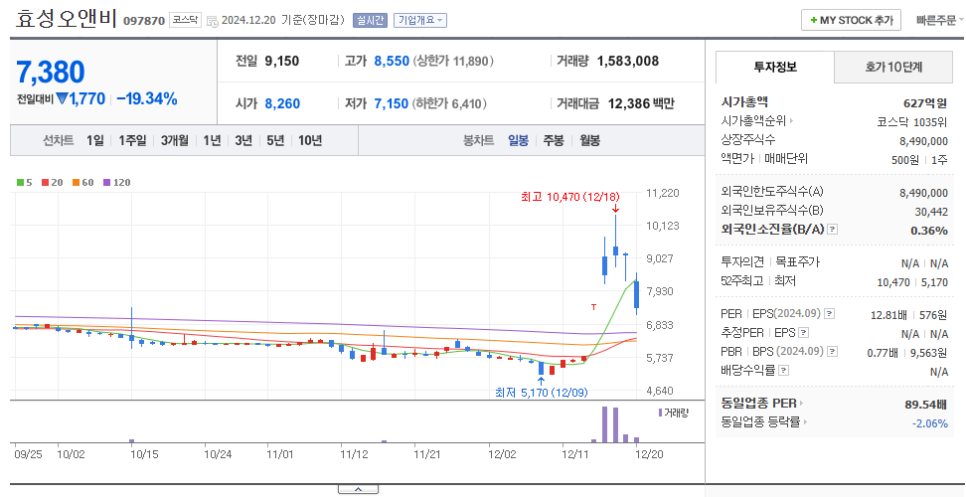Click the 실시간 badge
The image size is (966, 497).
370,20
